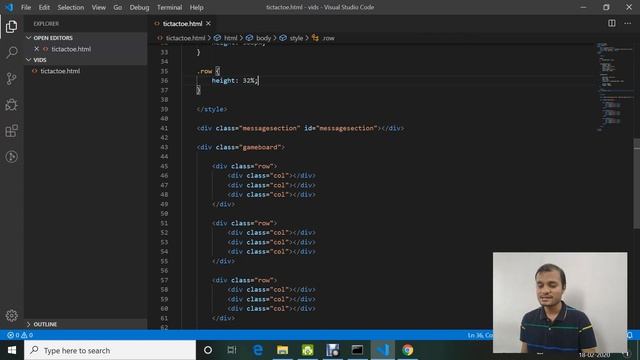640x360 pixels.
Task: Open Cortana circle icon on taskbar
Action: pos(208,350)
